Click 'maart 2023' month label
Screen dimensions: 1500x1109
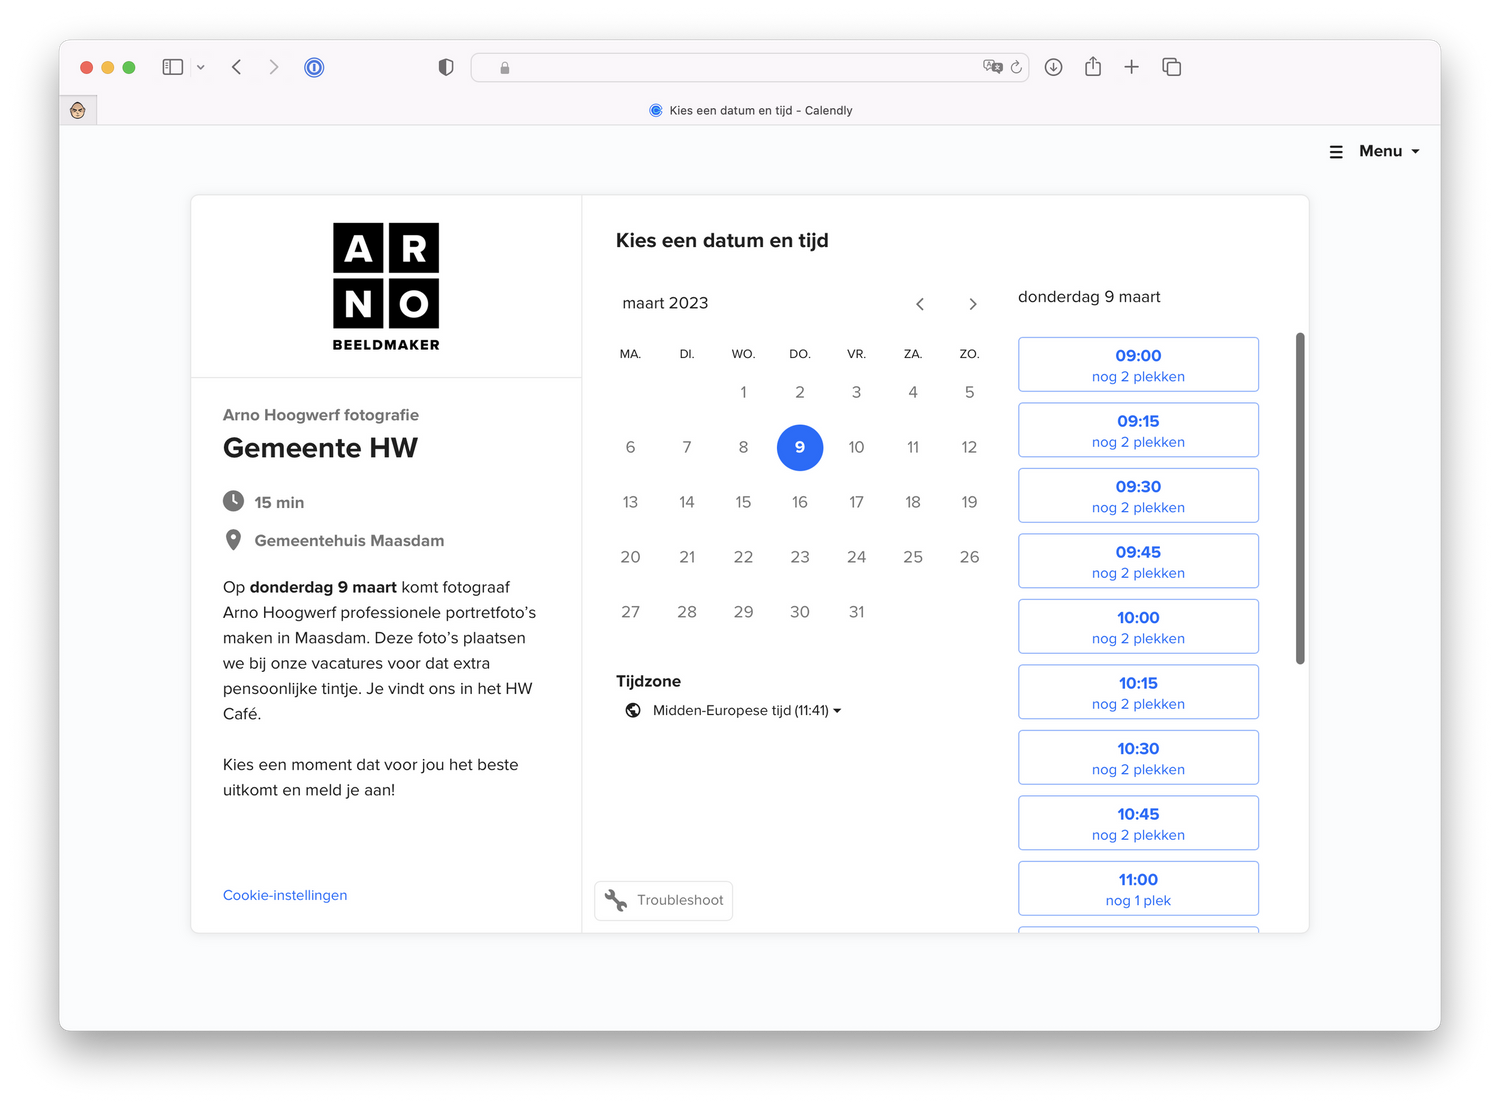tap(665, 303)
